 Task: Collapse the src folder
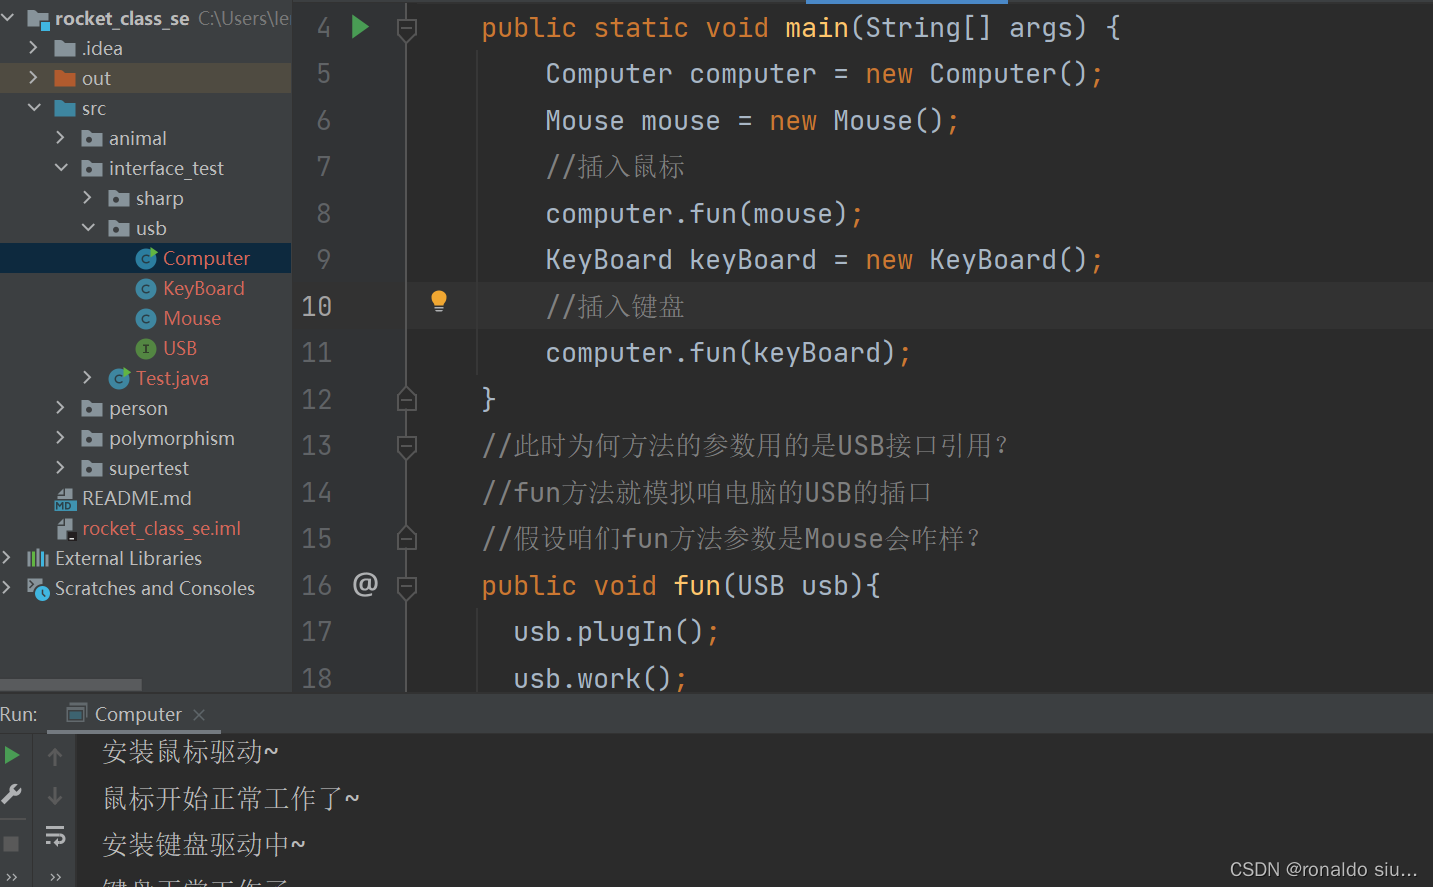coord(34,107)
